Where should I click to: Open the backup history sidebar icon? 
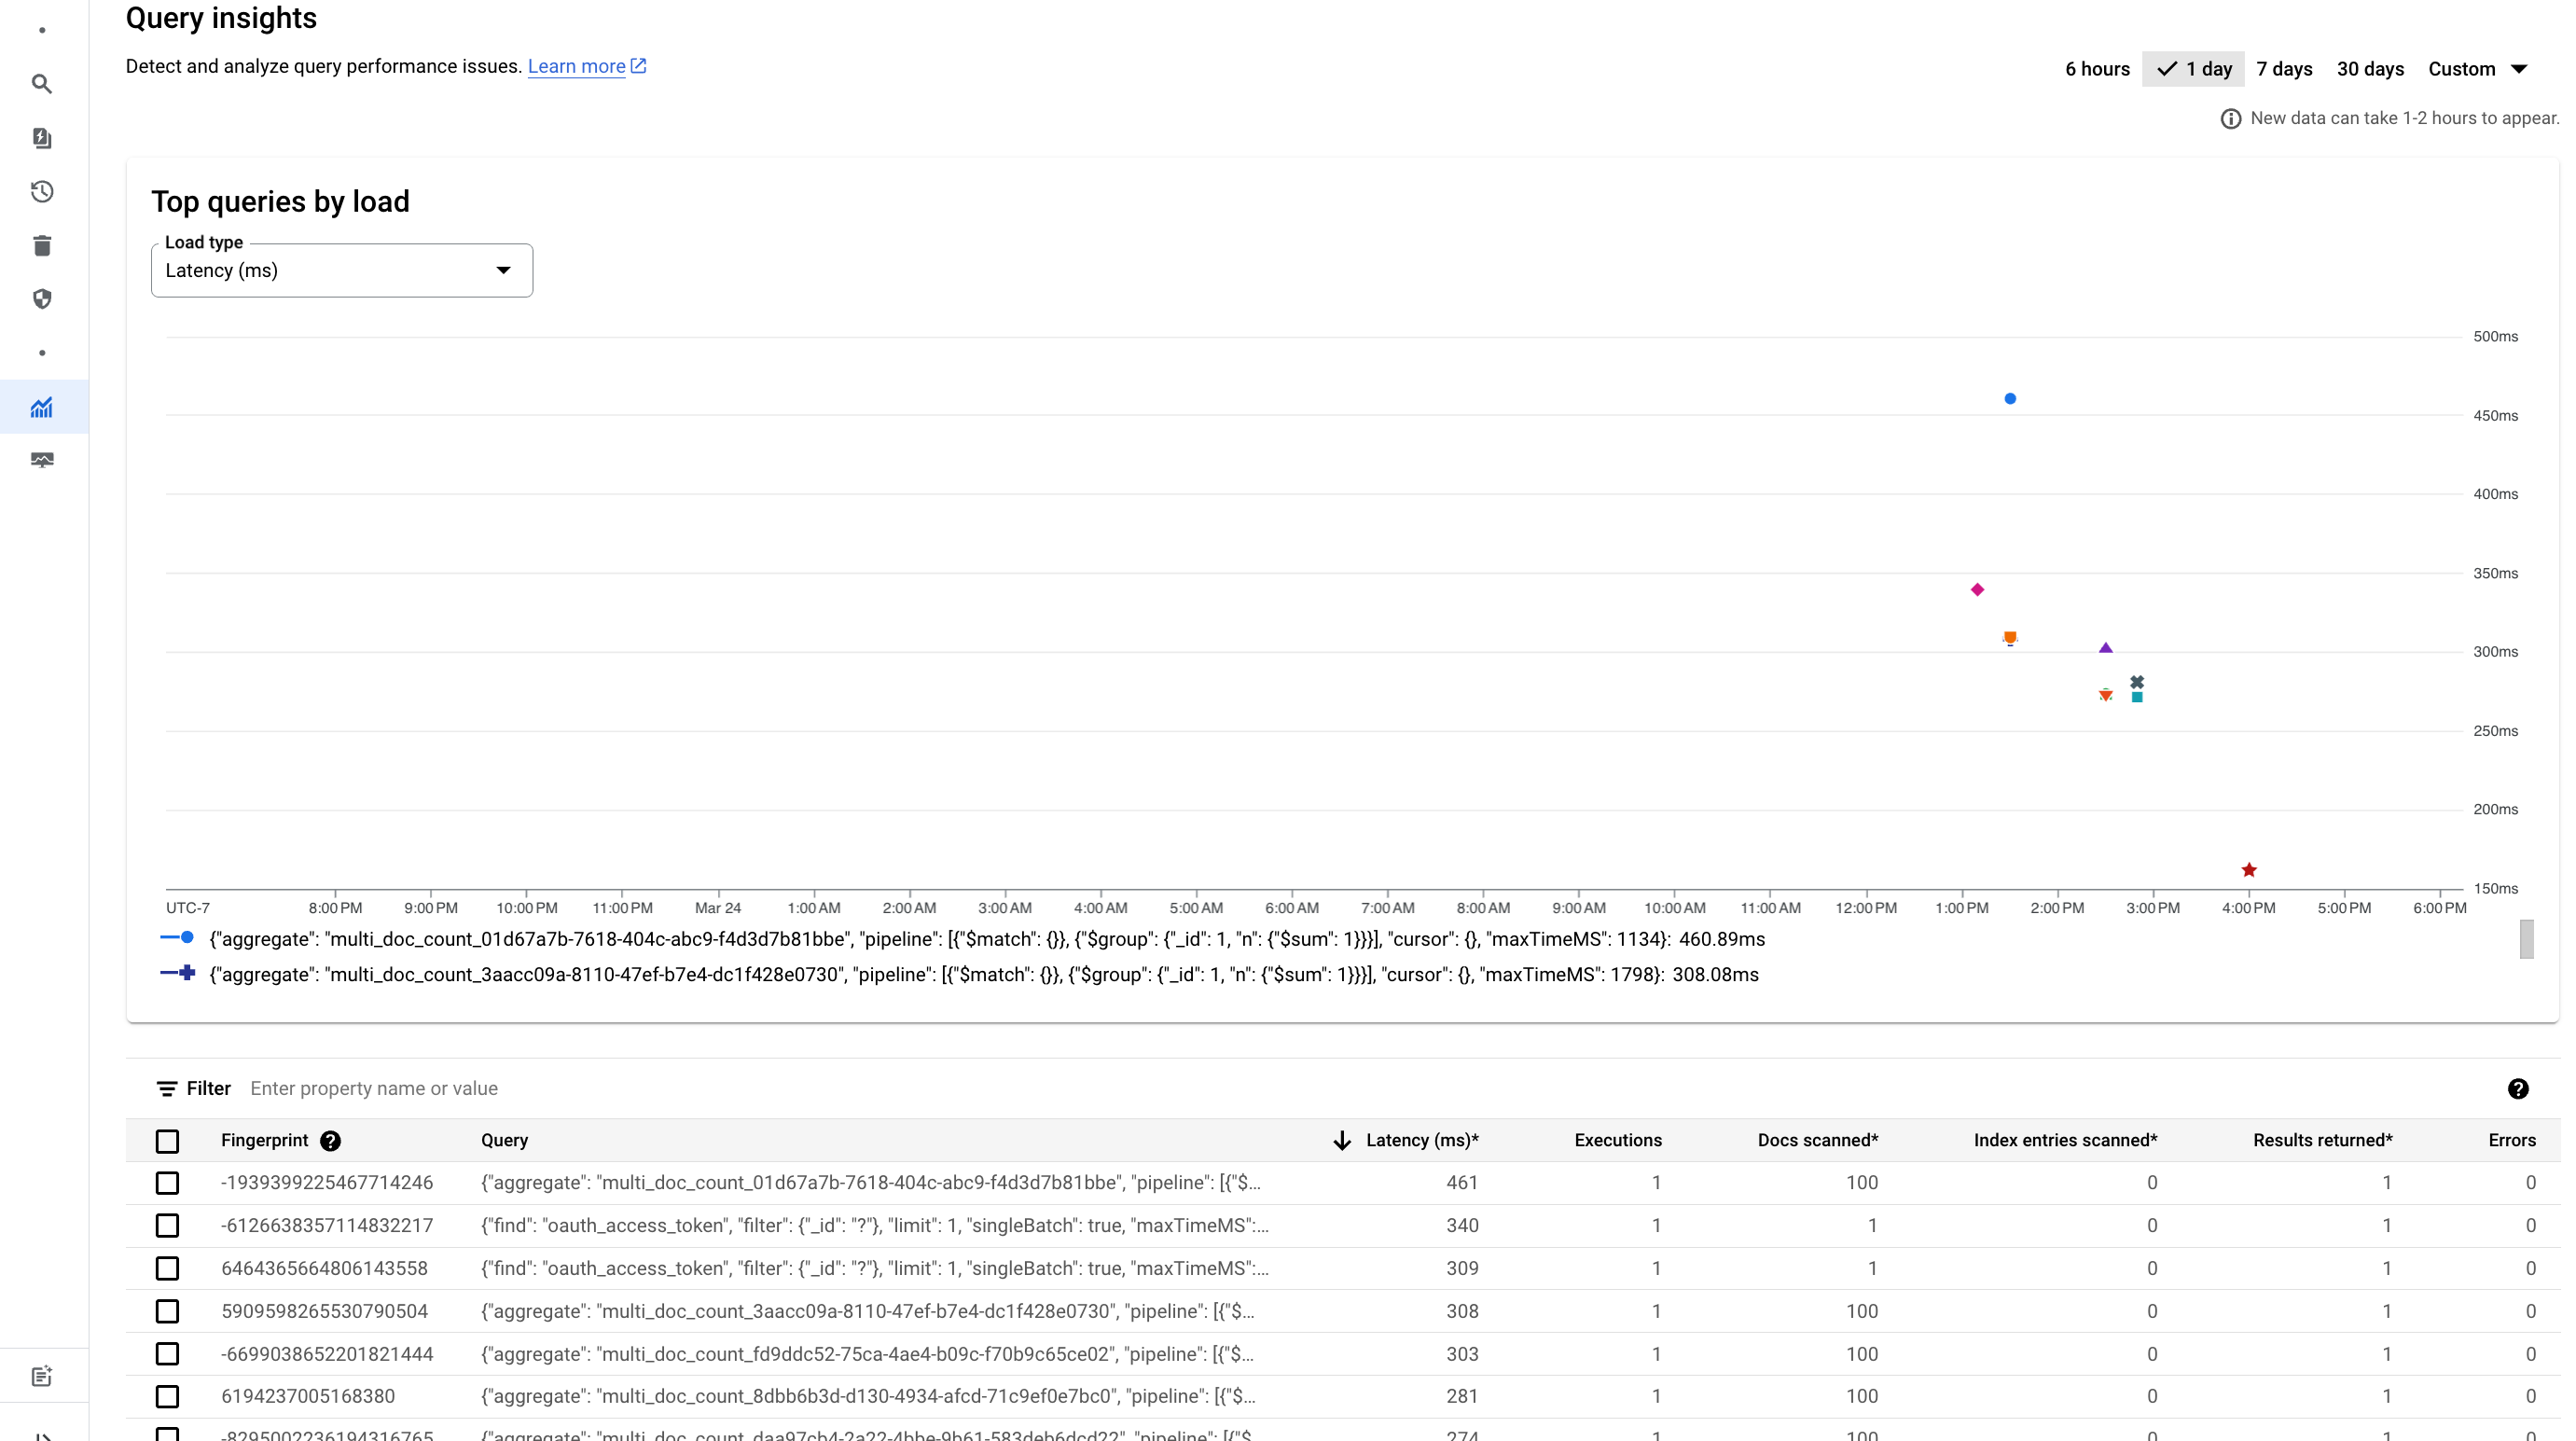coord(42,192)
